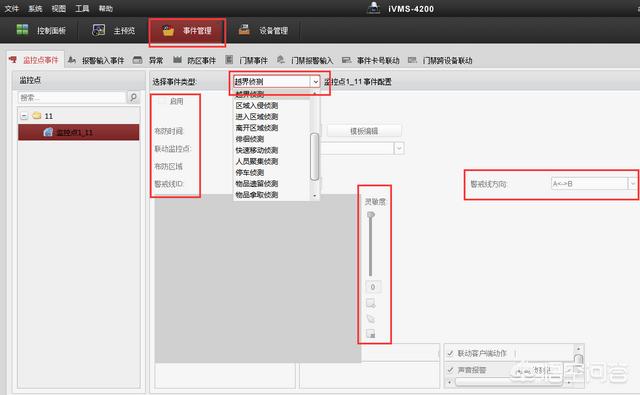Click the 防区事件 tab icon

[x=177, y=60]
